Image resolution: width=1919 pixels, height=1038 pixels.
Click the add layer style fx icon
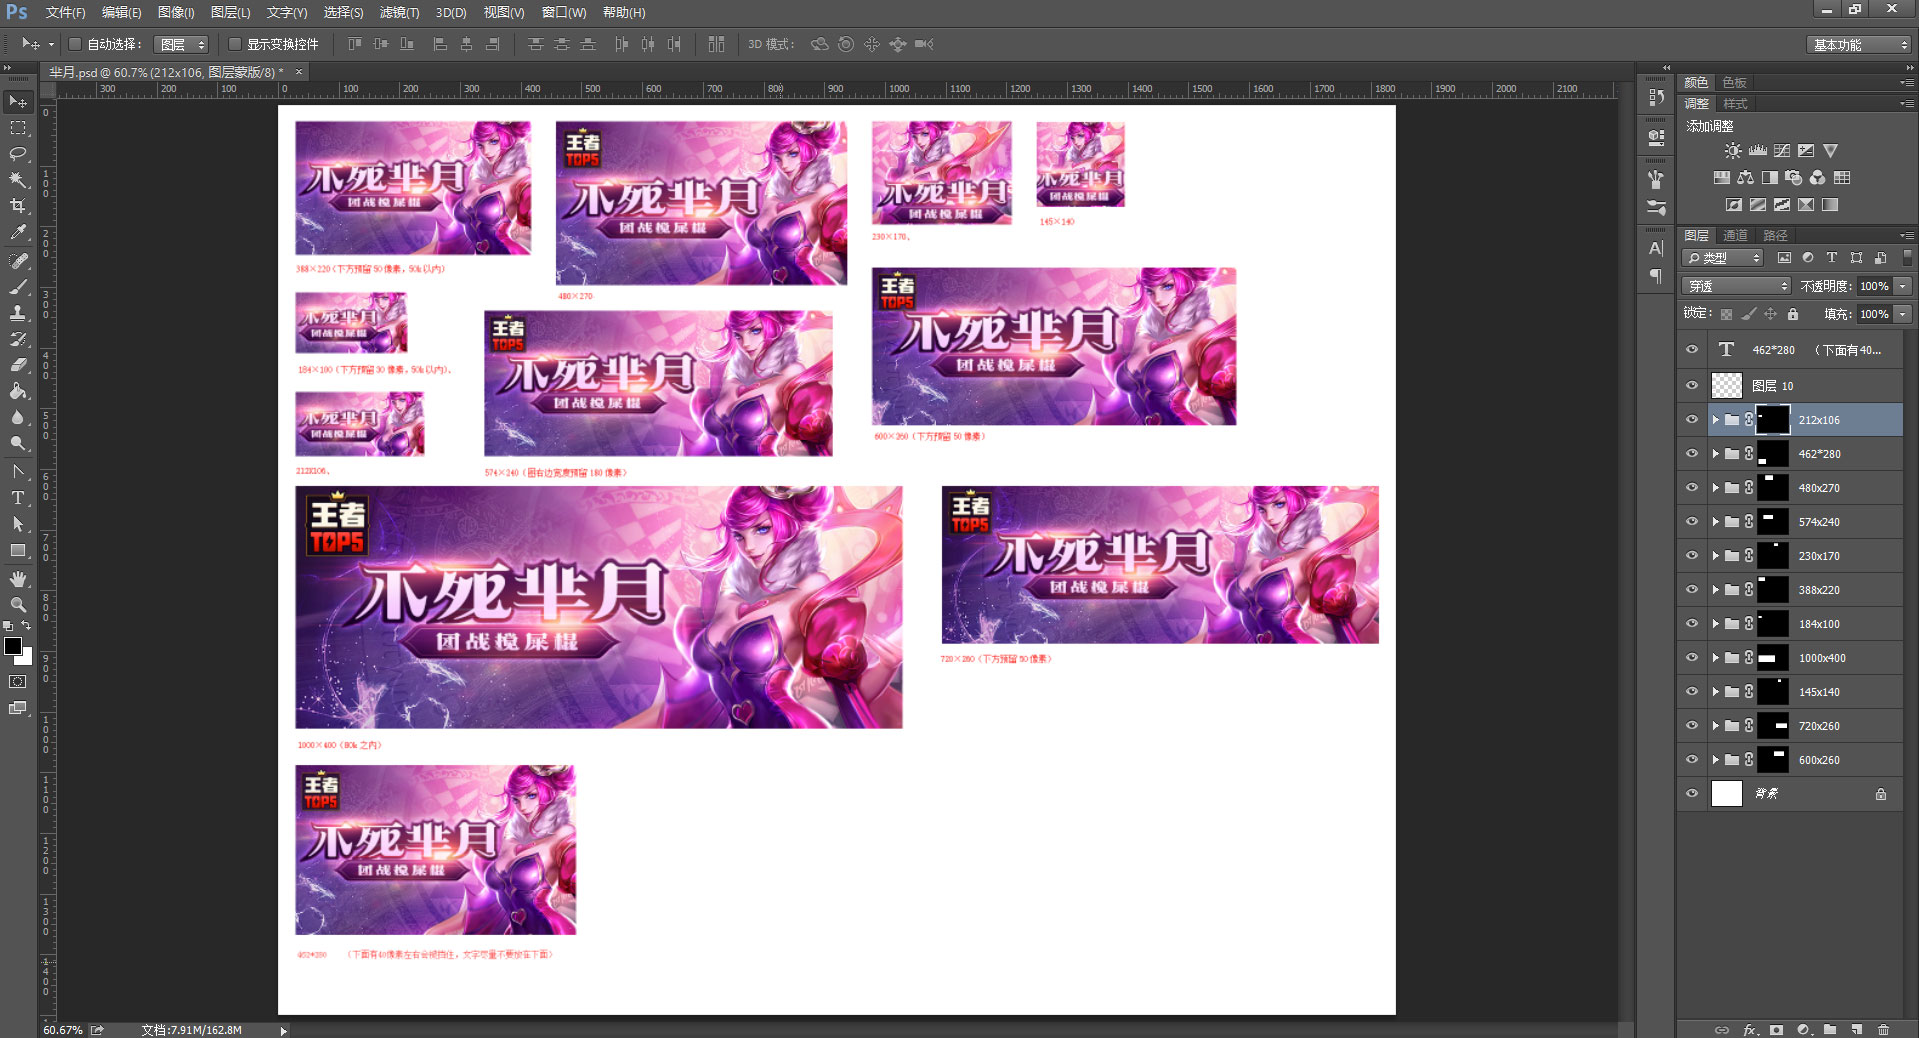point(1750,1029)
